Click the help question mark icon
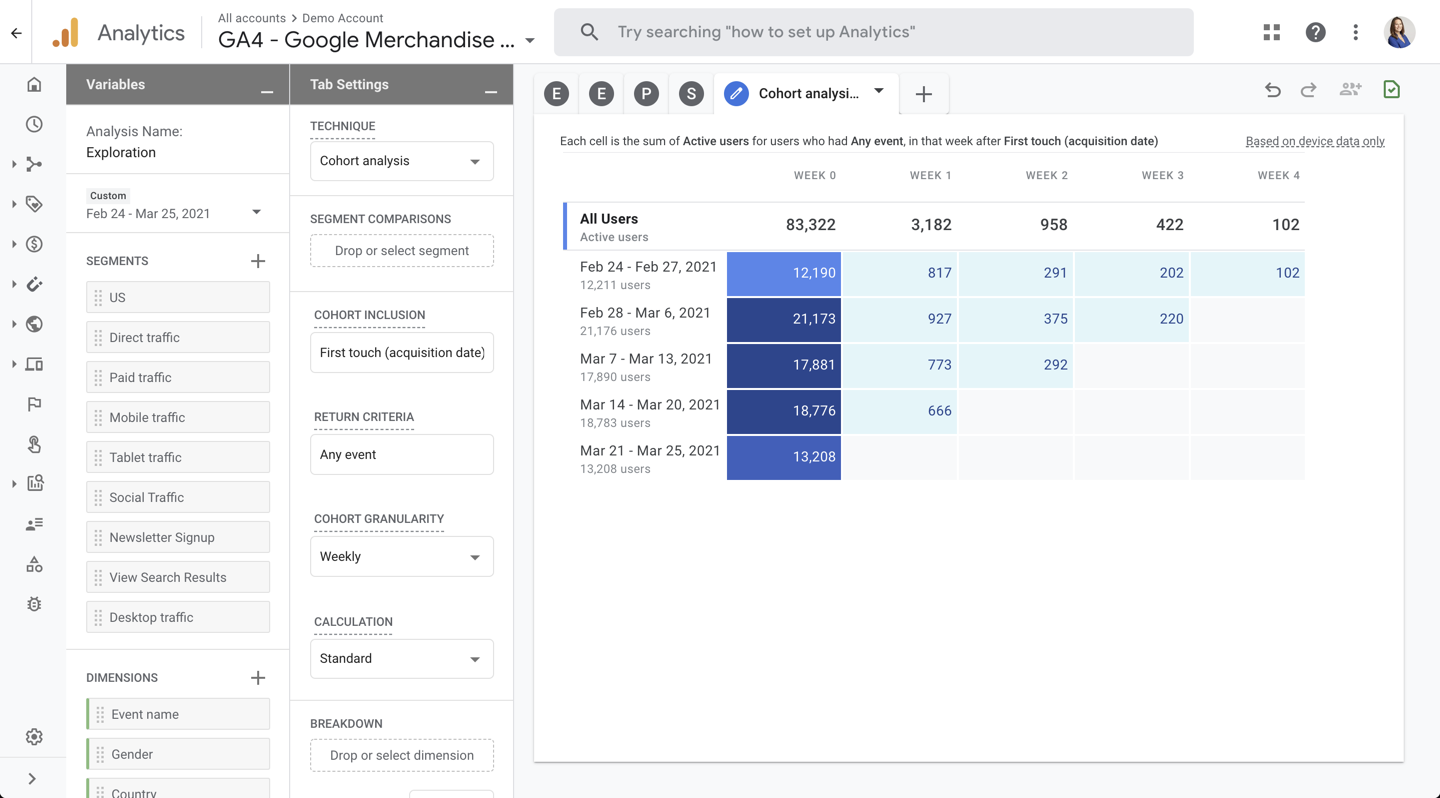 click(1315, 32)
